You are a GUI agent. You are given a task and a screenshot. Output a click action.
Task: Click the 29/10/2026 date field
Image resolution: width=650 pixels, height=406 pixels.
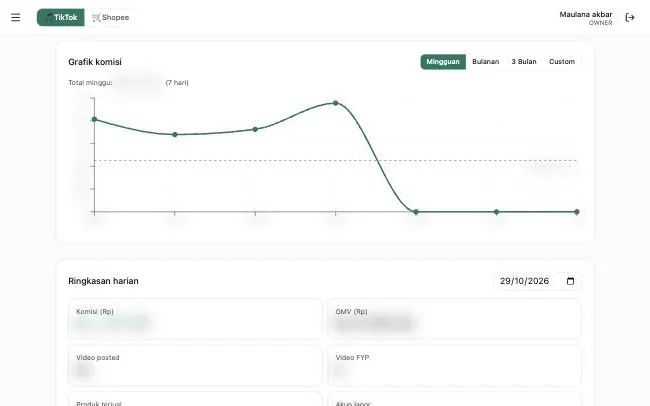click(538, 281)
